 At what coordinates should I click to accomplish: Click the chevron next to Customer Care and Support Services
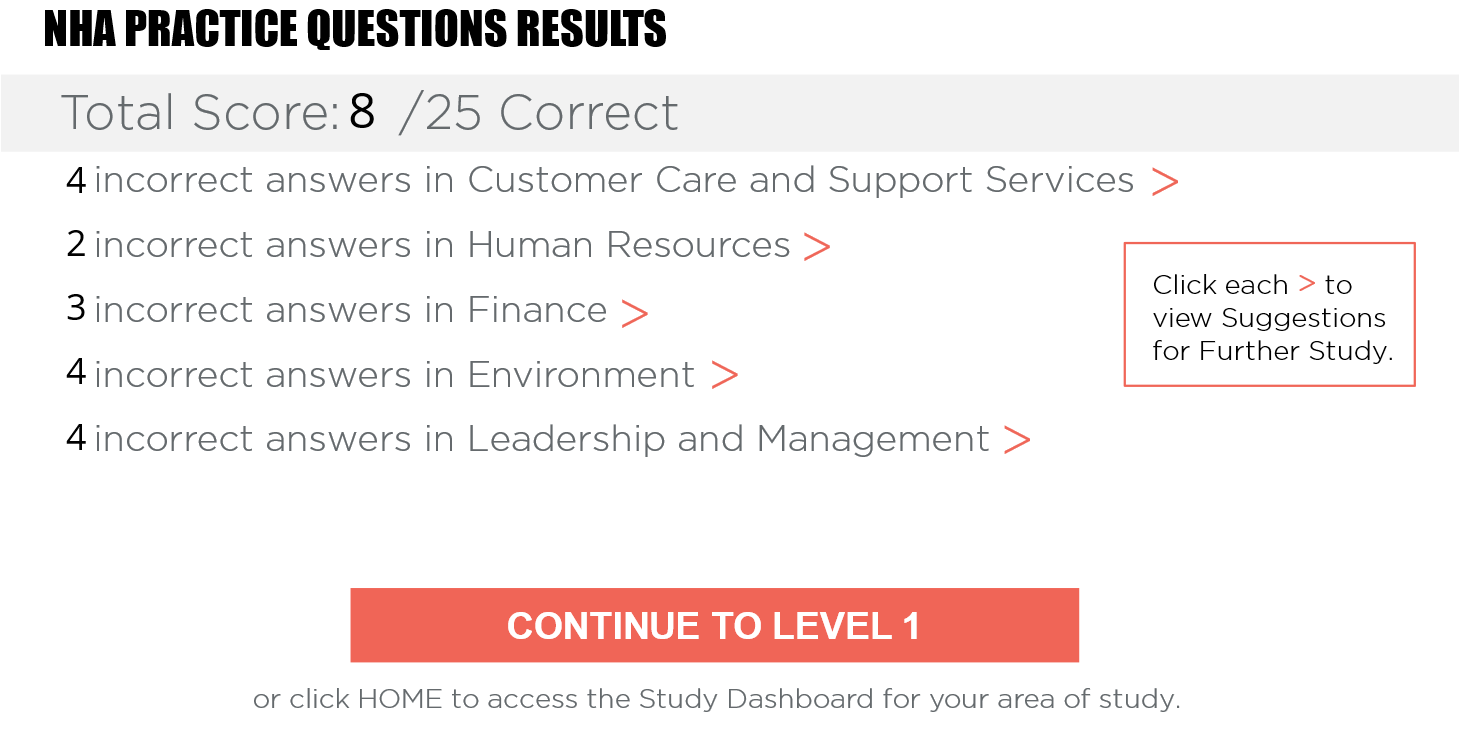point(1164,182)
